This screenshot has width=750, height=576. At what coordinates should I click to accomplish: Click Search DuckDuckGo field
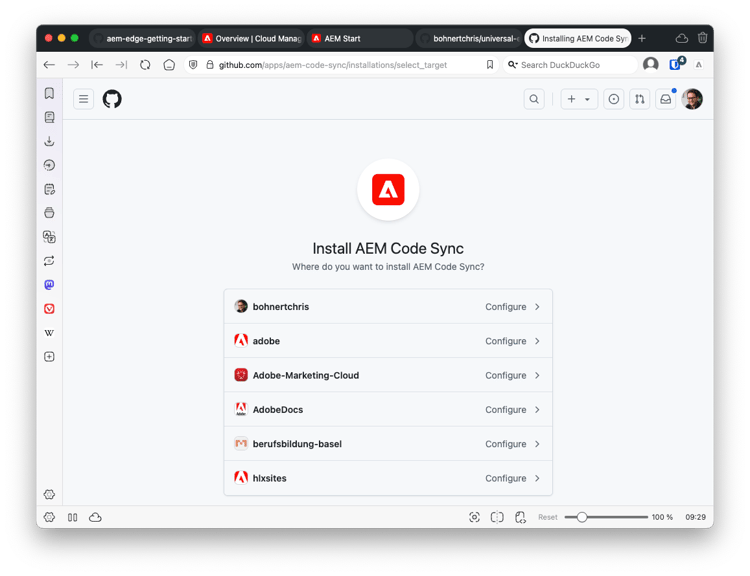pos(570,65)
